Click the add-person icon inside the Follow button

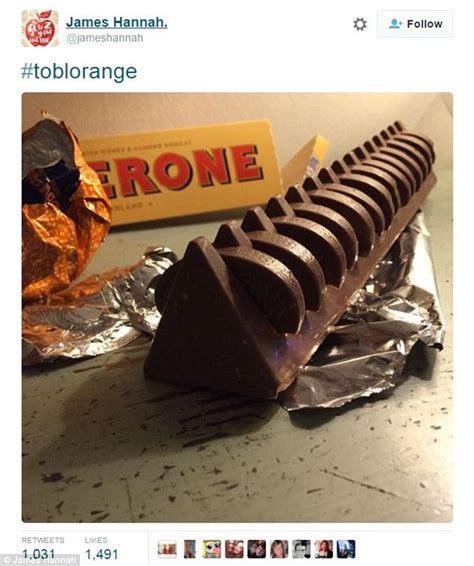[x=396, y=24]
